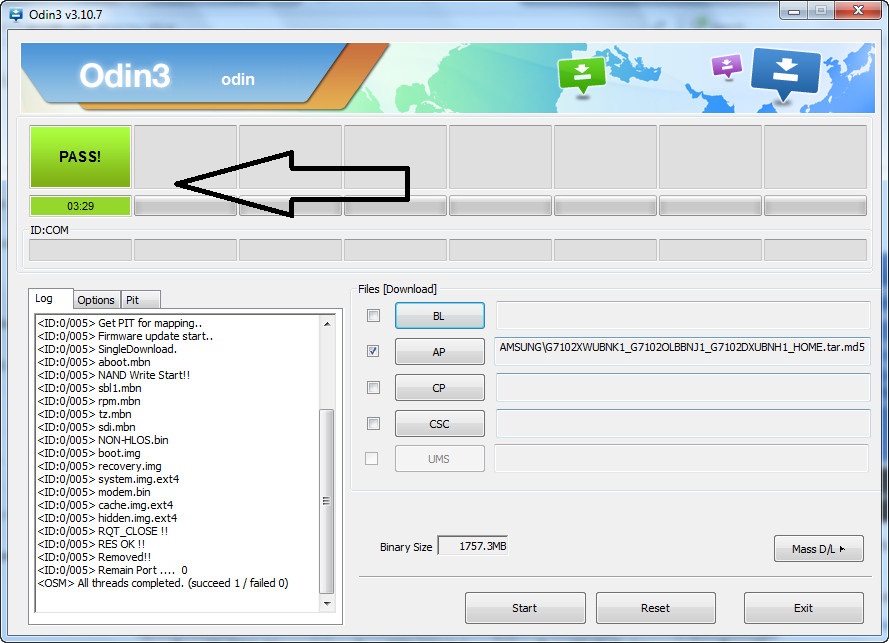Click the green 03:29 progress bar

80,206
